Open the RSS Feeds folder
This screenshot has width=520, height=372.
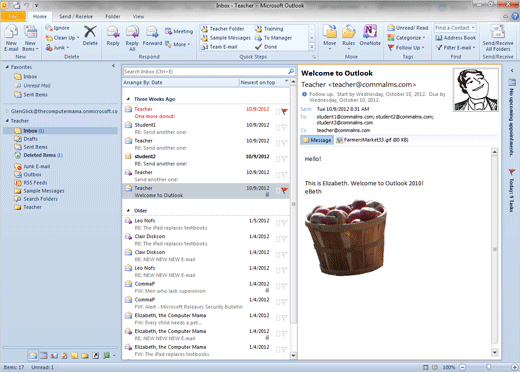pos(31,183)
